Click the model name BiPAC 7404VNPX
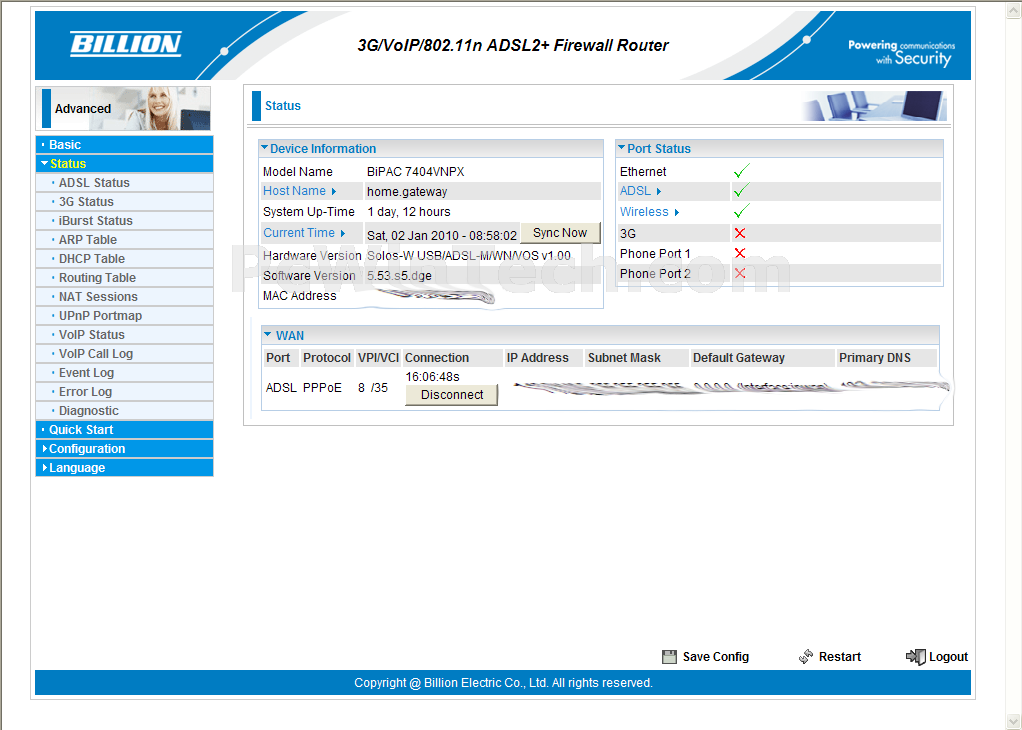Screen dimensions: 1022x730 point(416,171)
